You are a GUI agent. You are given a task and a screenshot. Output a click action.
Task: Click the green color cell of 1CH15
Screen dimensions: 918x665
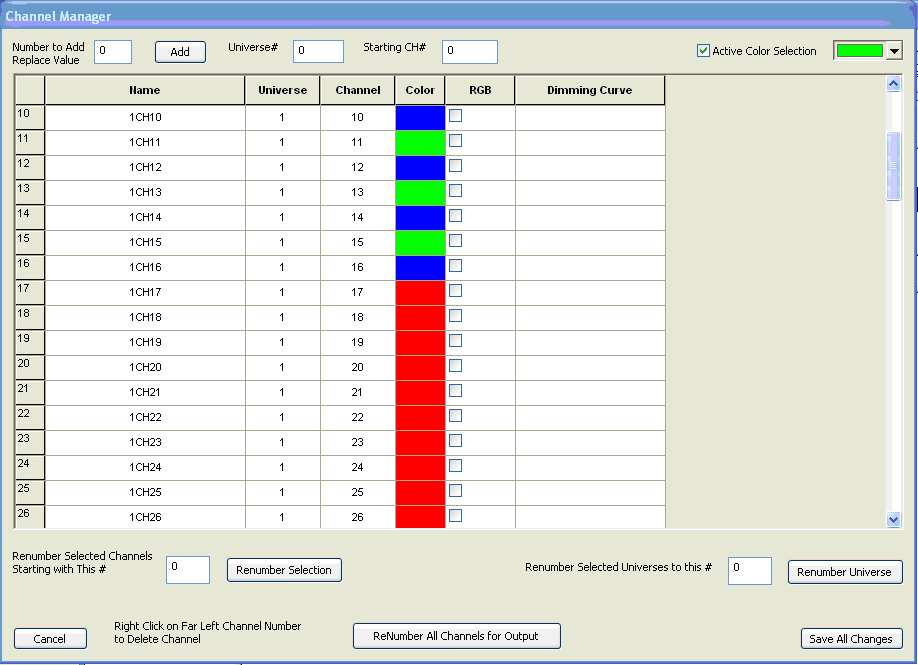[420, 243]
